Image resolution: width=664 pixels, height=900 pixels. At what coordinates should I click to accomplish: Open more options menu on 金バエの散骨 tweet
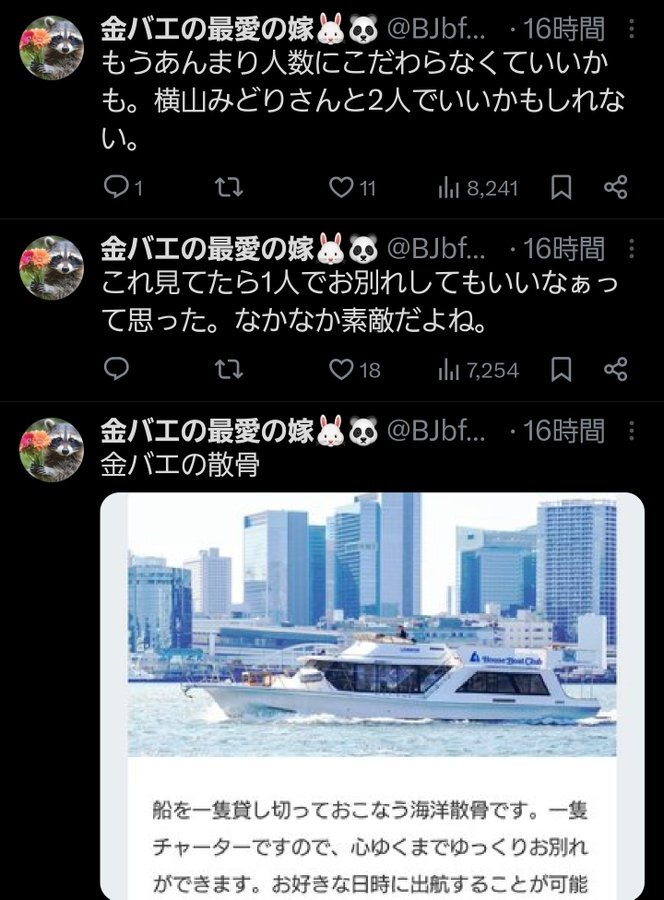tap(631, 430)
